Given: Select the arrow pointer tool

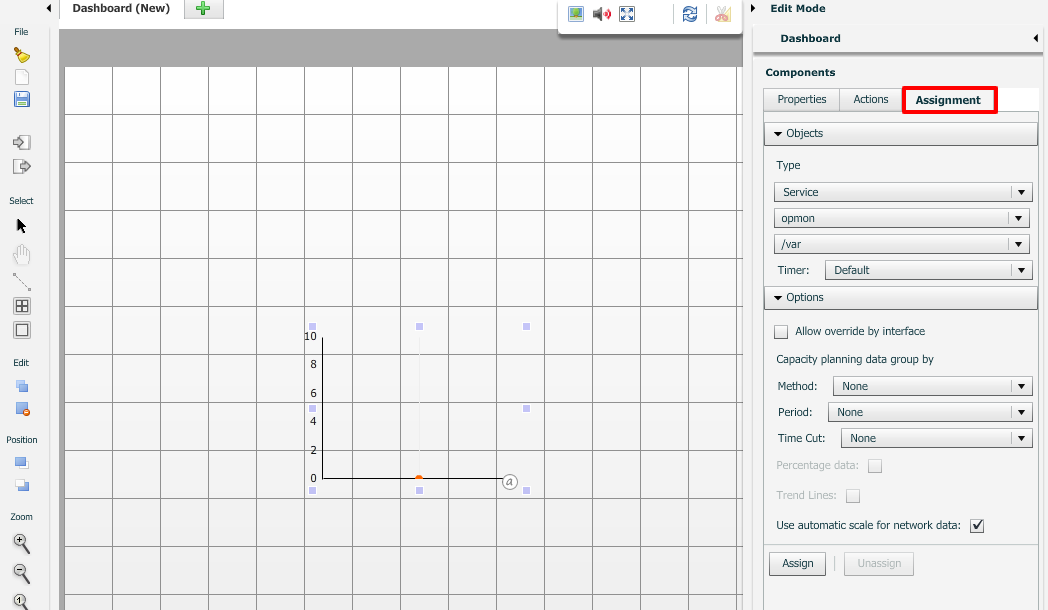Looking at the screenshot, I should tap(21, 226).
